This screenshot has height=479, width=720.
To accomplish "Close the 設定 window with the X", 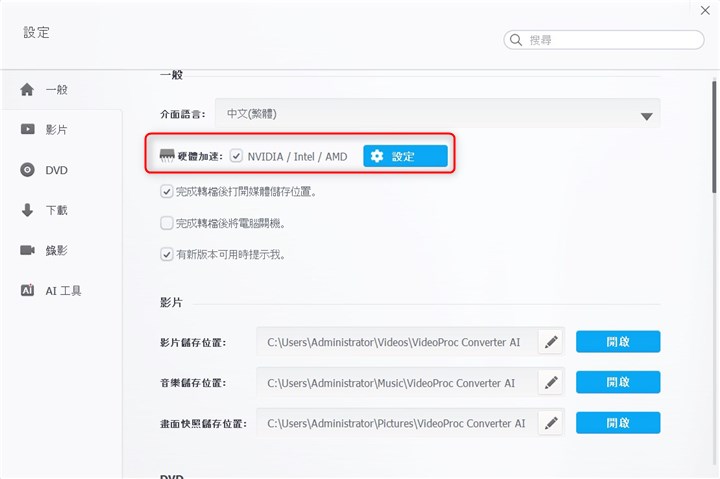I will pos(705,10).
